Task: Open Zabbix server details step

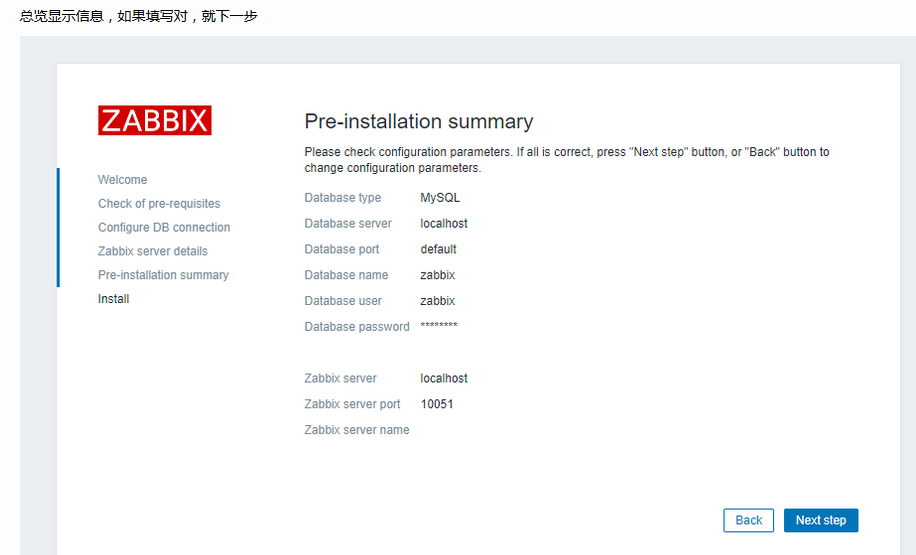Action: tap(153, 251)
